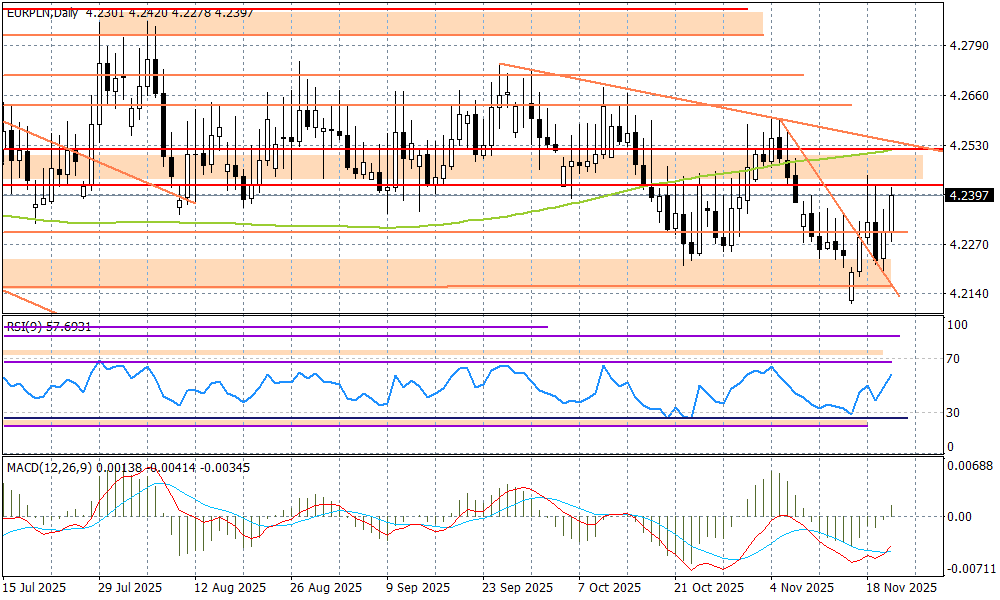The width and height of the screenshot is (1000, 600).
Task: Click the 18 Nov 2025 date label
Action: 898,587
